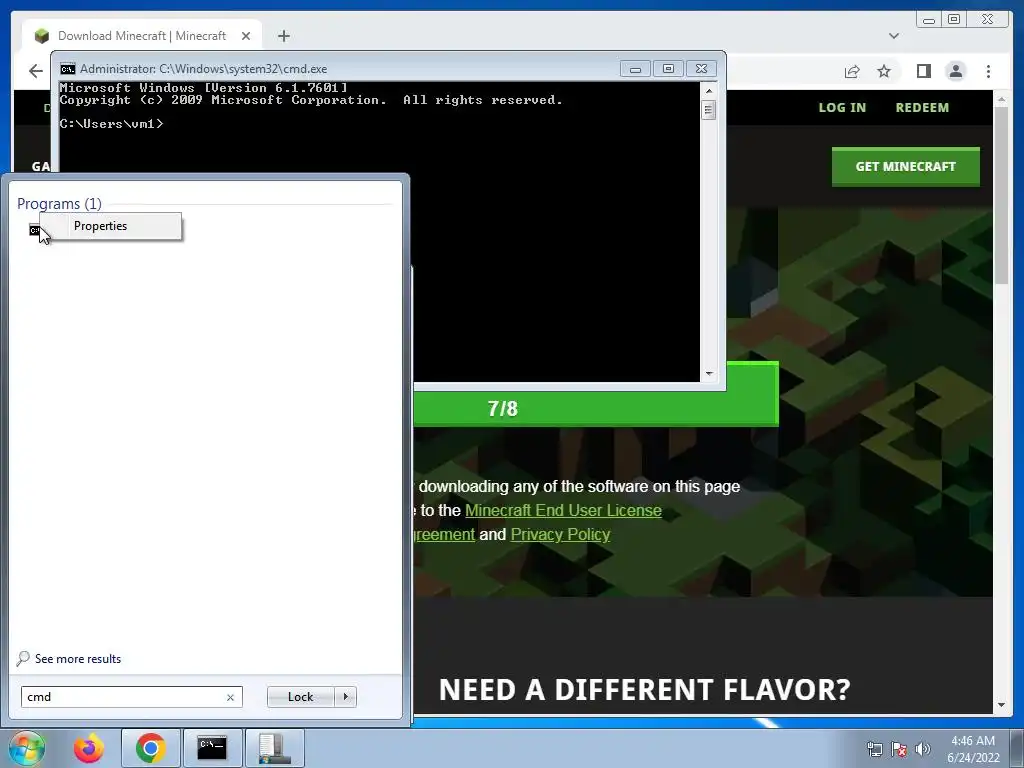This screenshot has width=1024, height=768.
Task: Click the Lock button in Start menu
Action: 300,697
